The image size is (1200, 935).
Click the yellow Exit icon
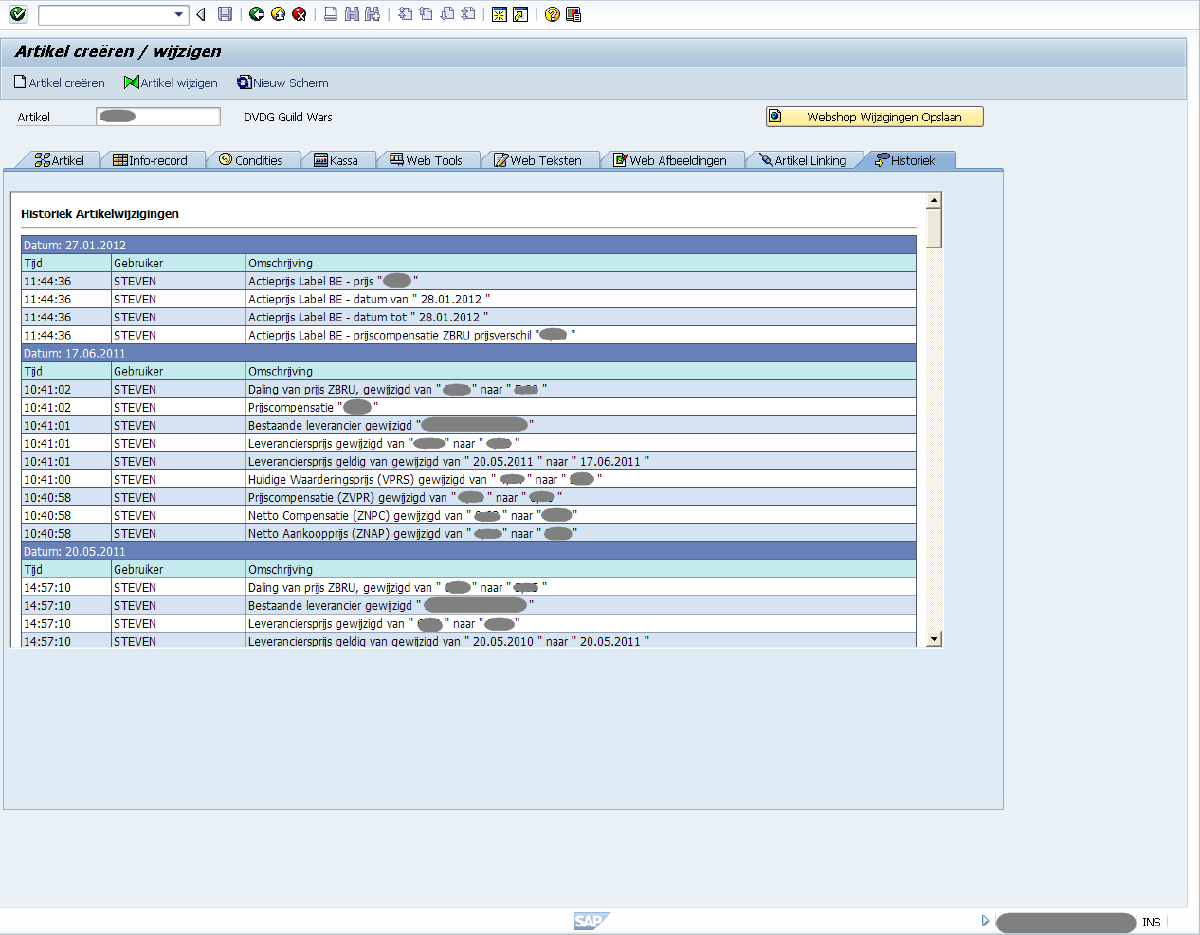pyautogui.click(x=277, y=14)
